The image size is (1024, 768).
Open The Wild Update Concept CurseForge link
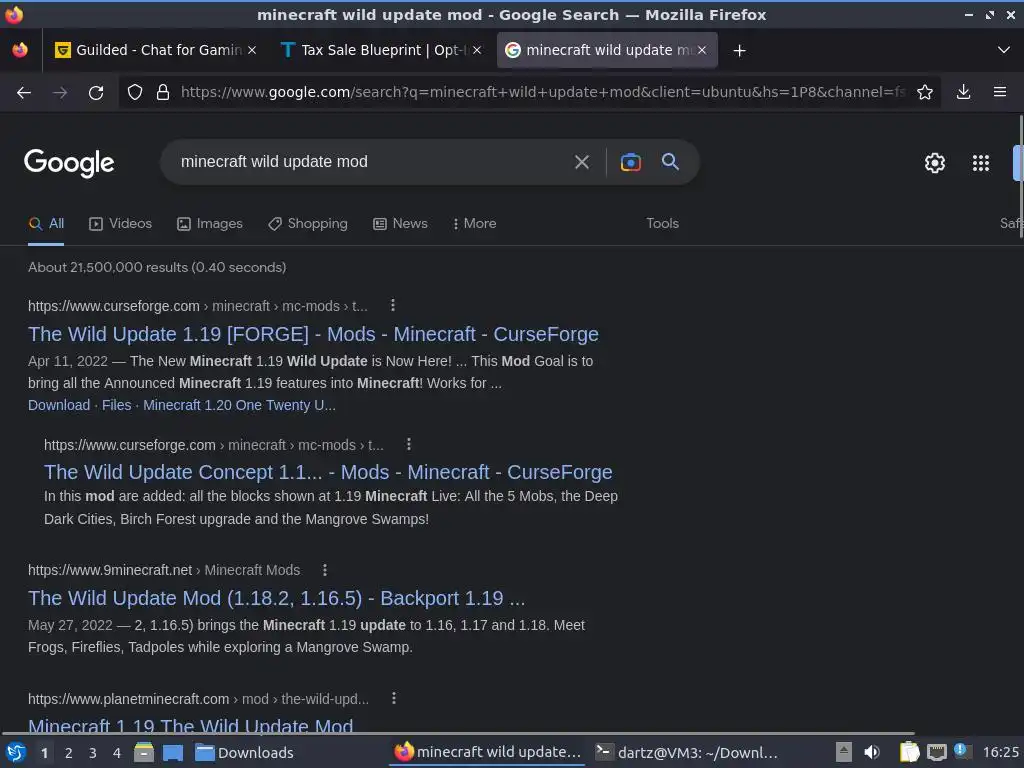point(328,472)
